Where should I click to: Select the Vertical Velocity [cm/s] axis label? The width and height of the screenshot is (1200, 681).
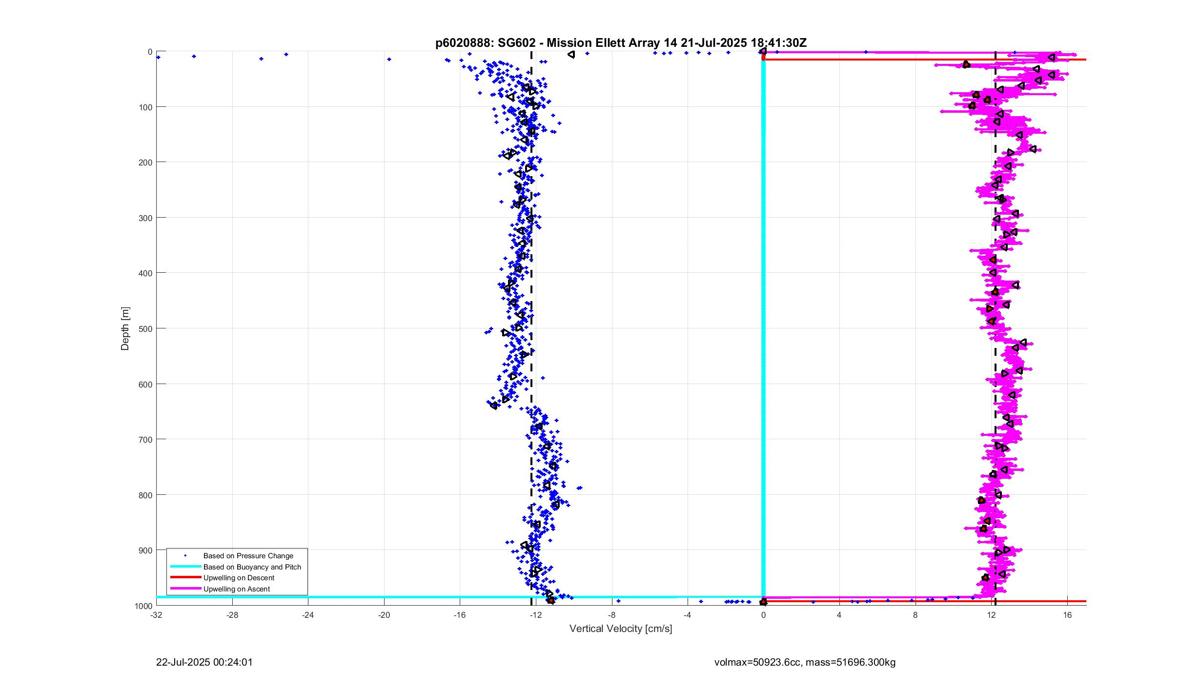coord(621,629)
